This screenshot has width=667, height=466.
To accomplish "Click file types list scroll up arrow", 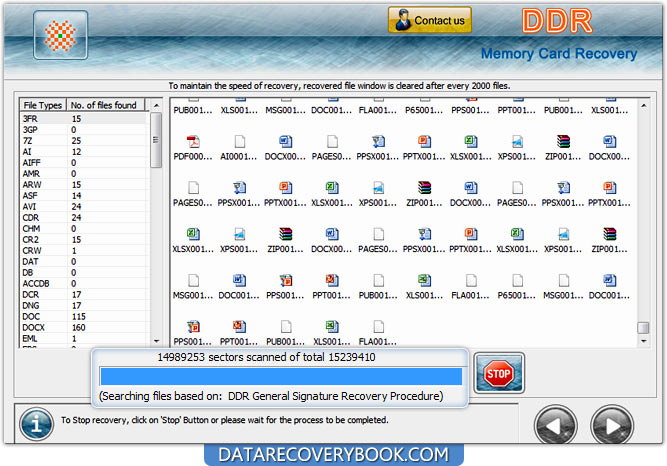I will 156,105.
